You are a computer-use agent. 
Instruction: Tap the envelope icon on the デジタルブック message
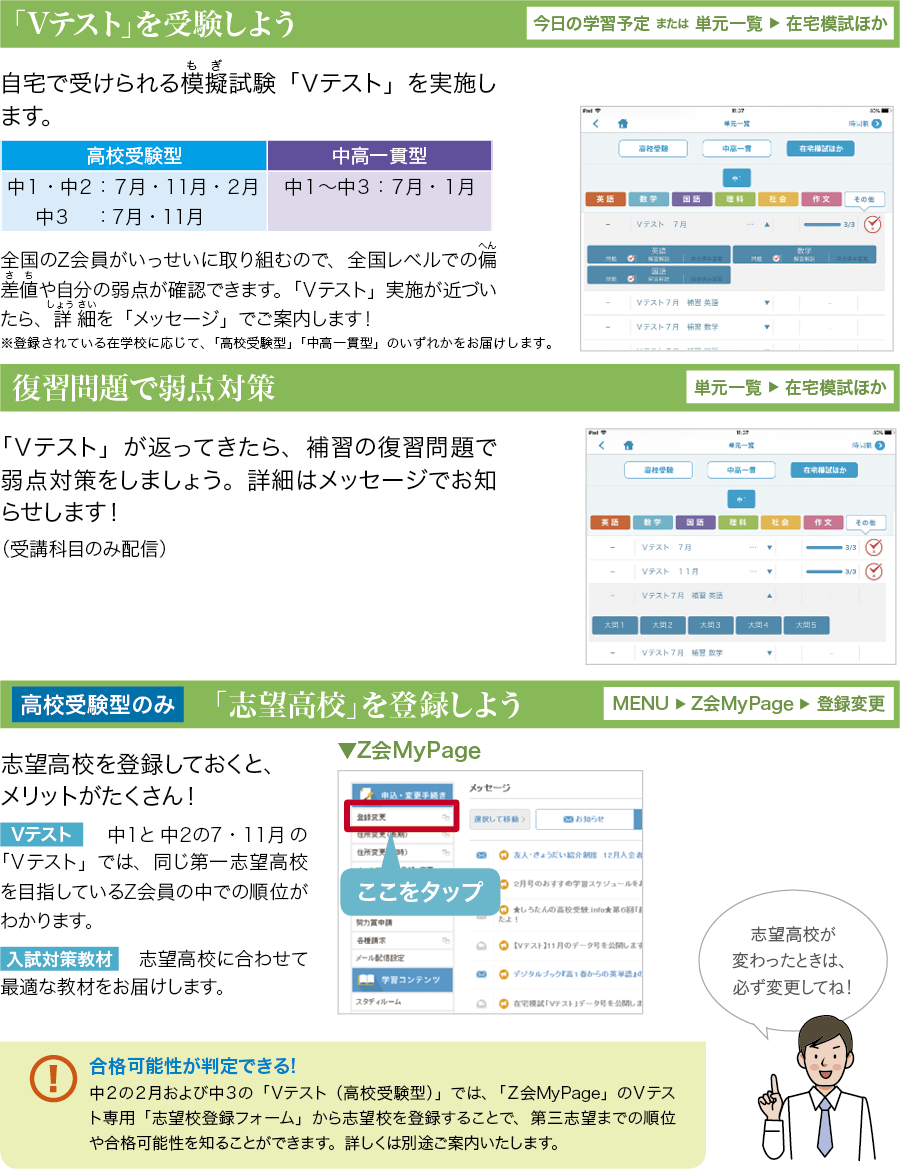click(481, 974)
